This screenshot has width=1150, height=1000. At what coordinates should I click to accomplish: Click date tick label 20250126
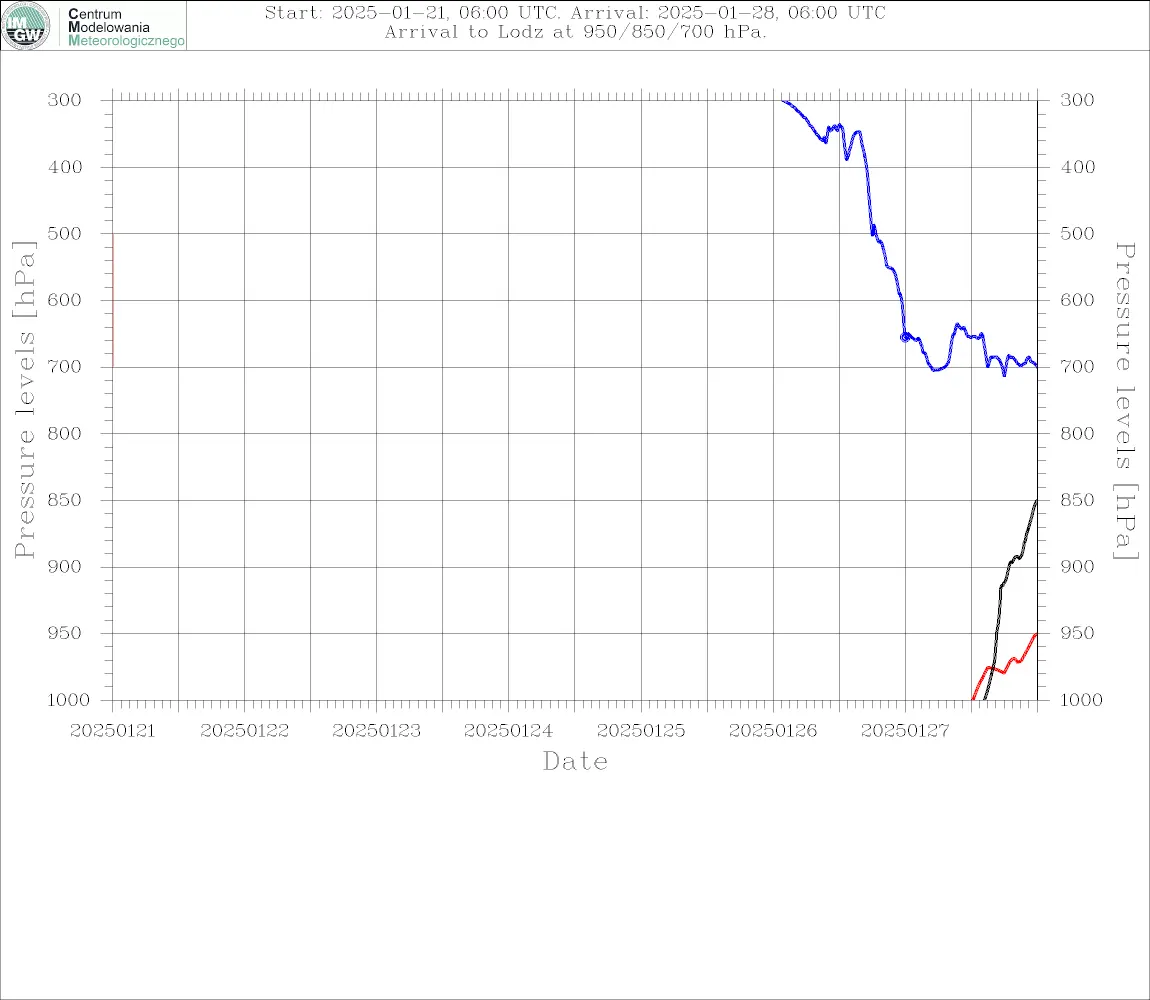pyautogui.click(x=773, y=731)
